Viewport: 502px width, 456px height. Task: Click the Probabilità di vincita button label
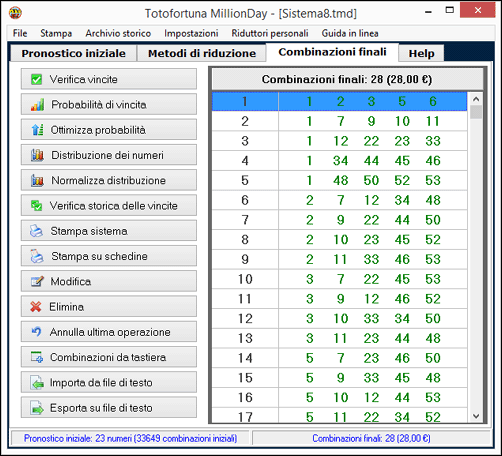(99, 105)
